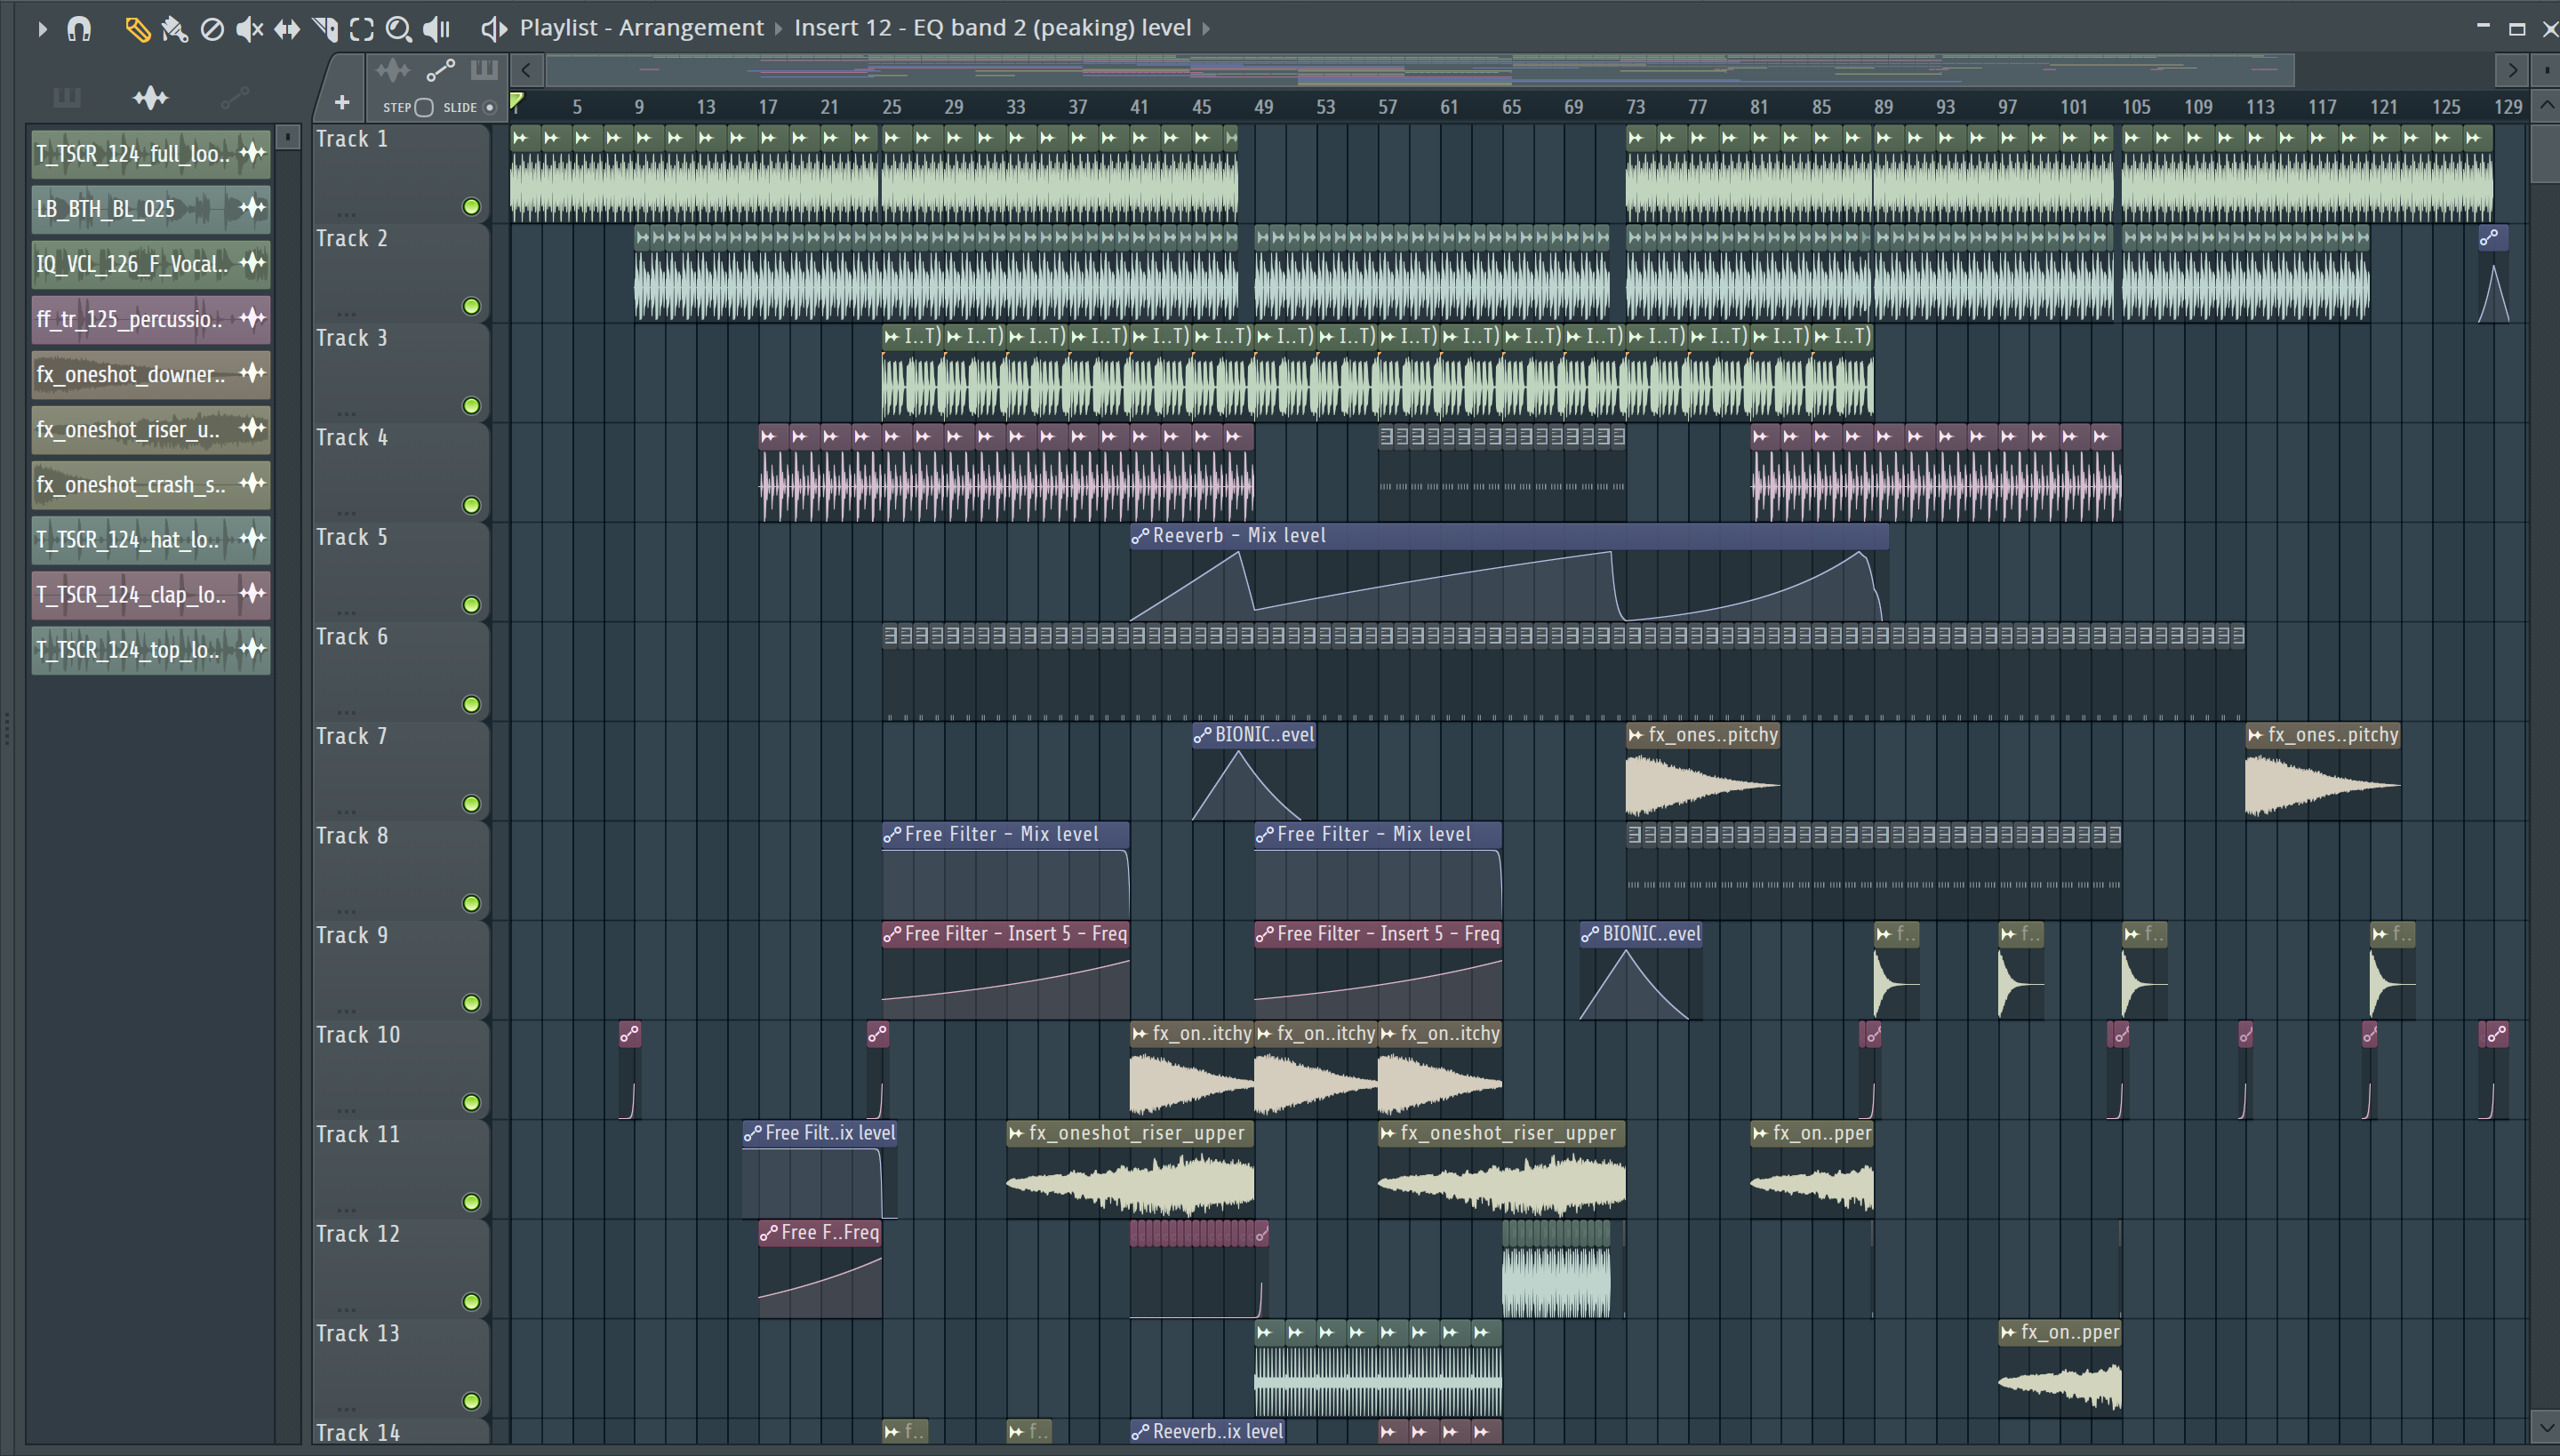2560x1456 pixels.
Task: Select the Delete tool
Action: (x=211, y=29)
